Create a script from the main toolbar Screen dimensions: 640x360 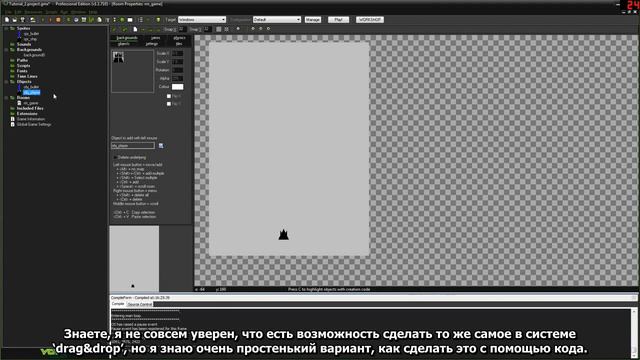pos(99,20)
